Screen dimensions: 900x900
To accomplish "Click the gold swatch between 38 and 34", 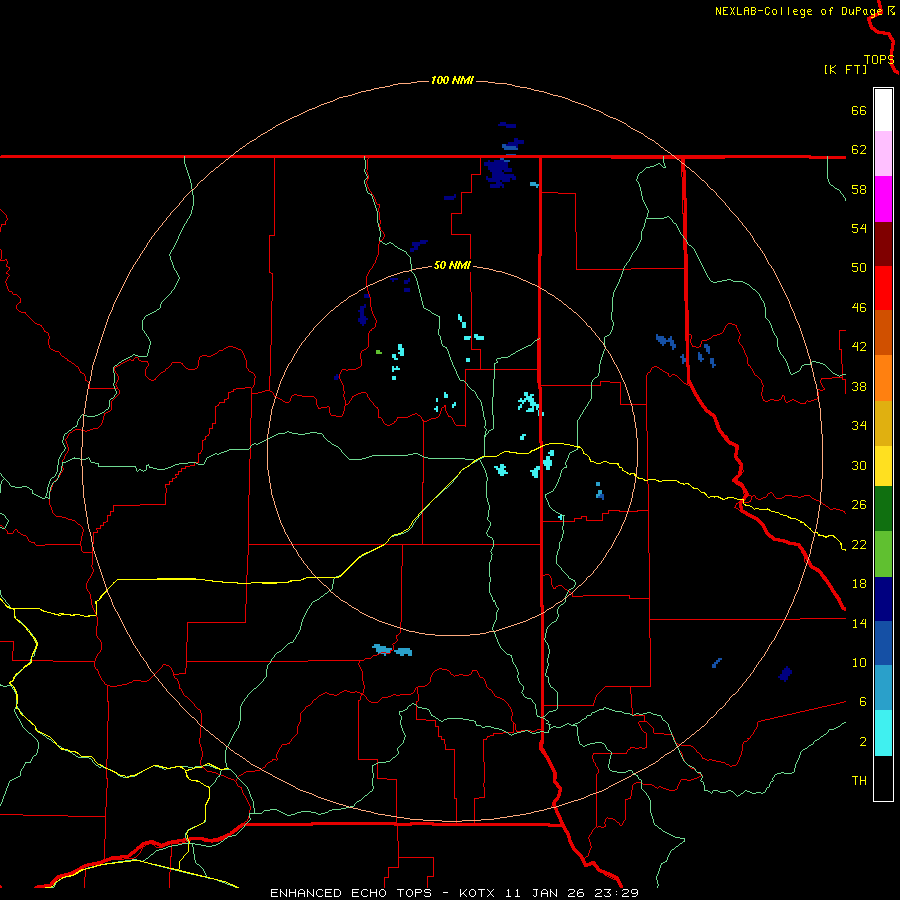I will (x=883, y=423).
